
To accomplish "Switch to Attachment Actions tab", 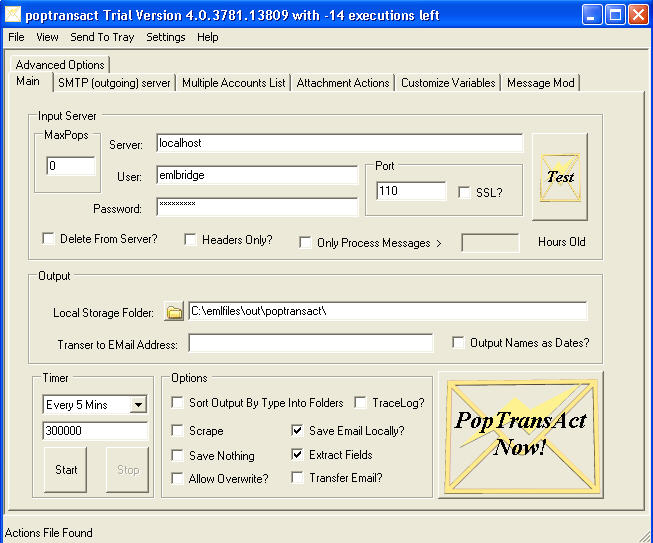I will (342, 83).
